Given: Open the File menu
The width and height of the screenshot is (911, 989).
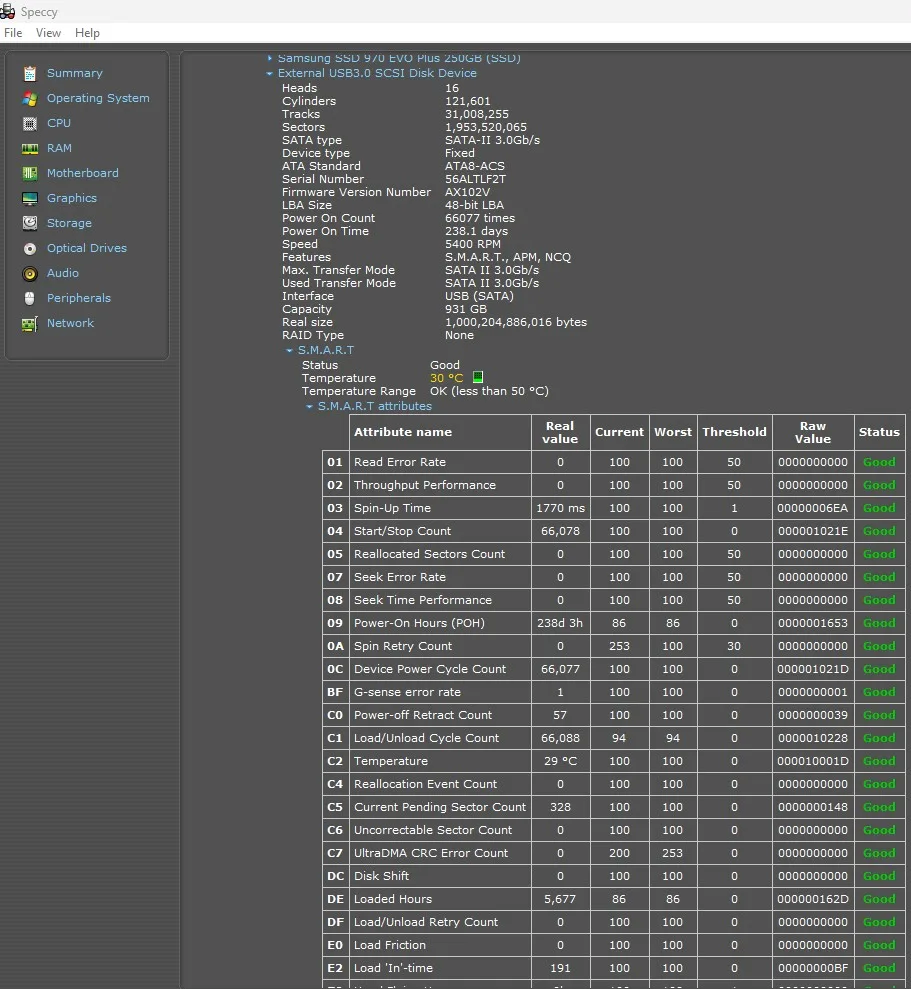Looking at the screenshot, I should 13,33.
